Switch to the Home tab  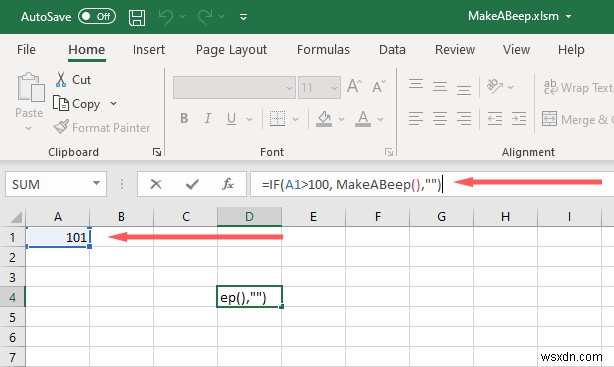[87, 49]
